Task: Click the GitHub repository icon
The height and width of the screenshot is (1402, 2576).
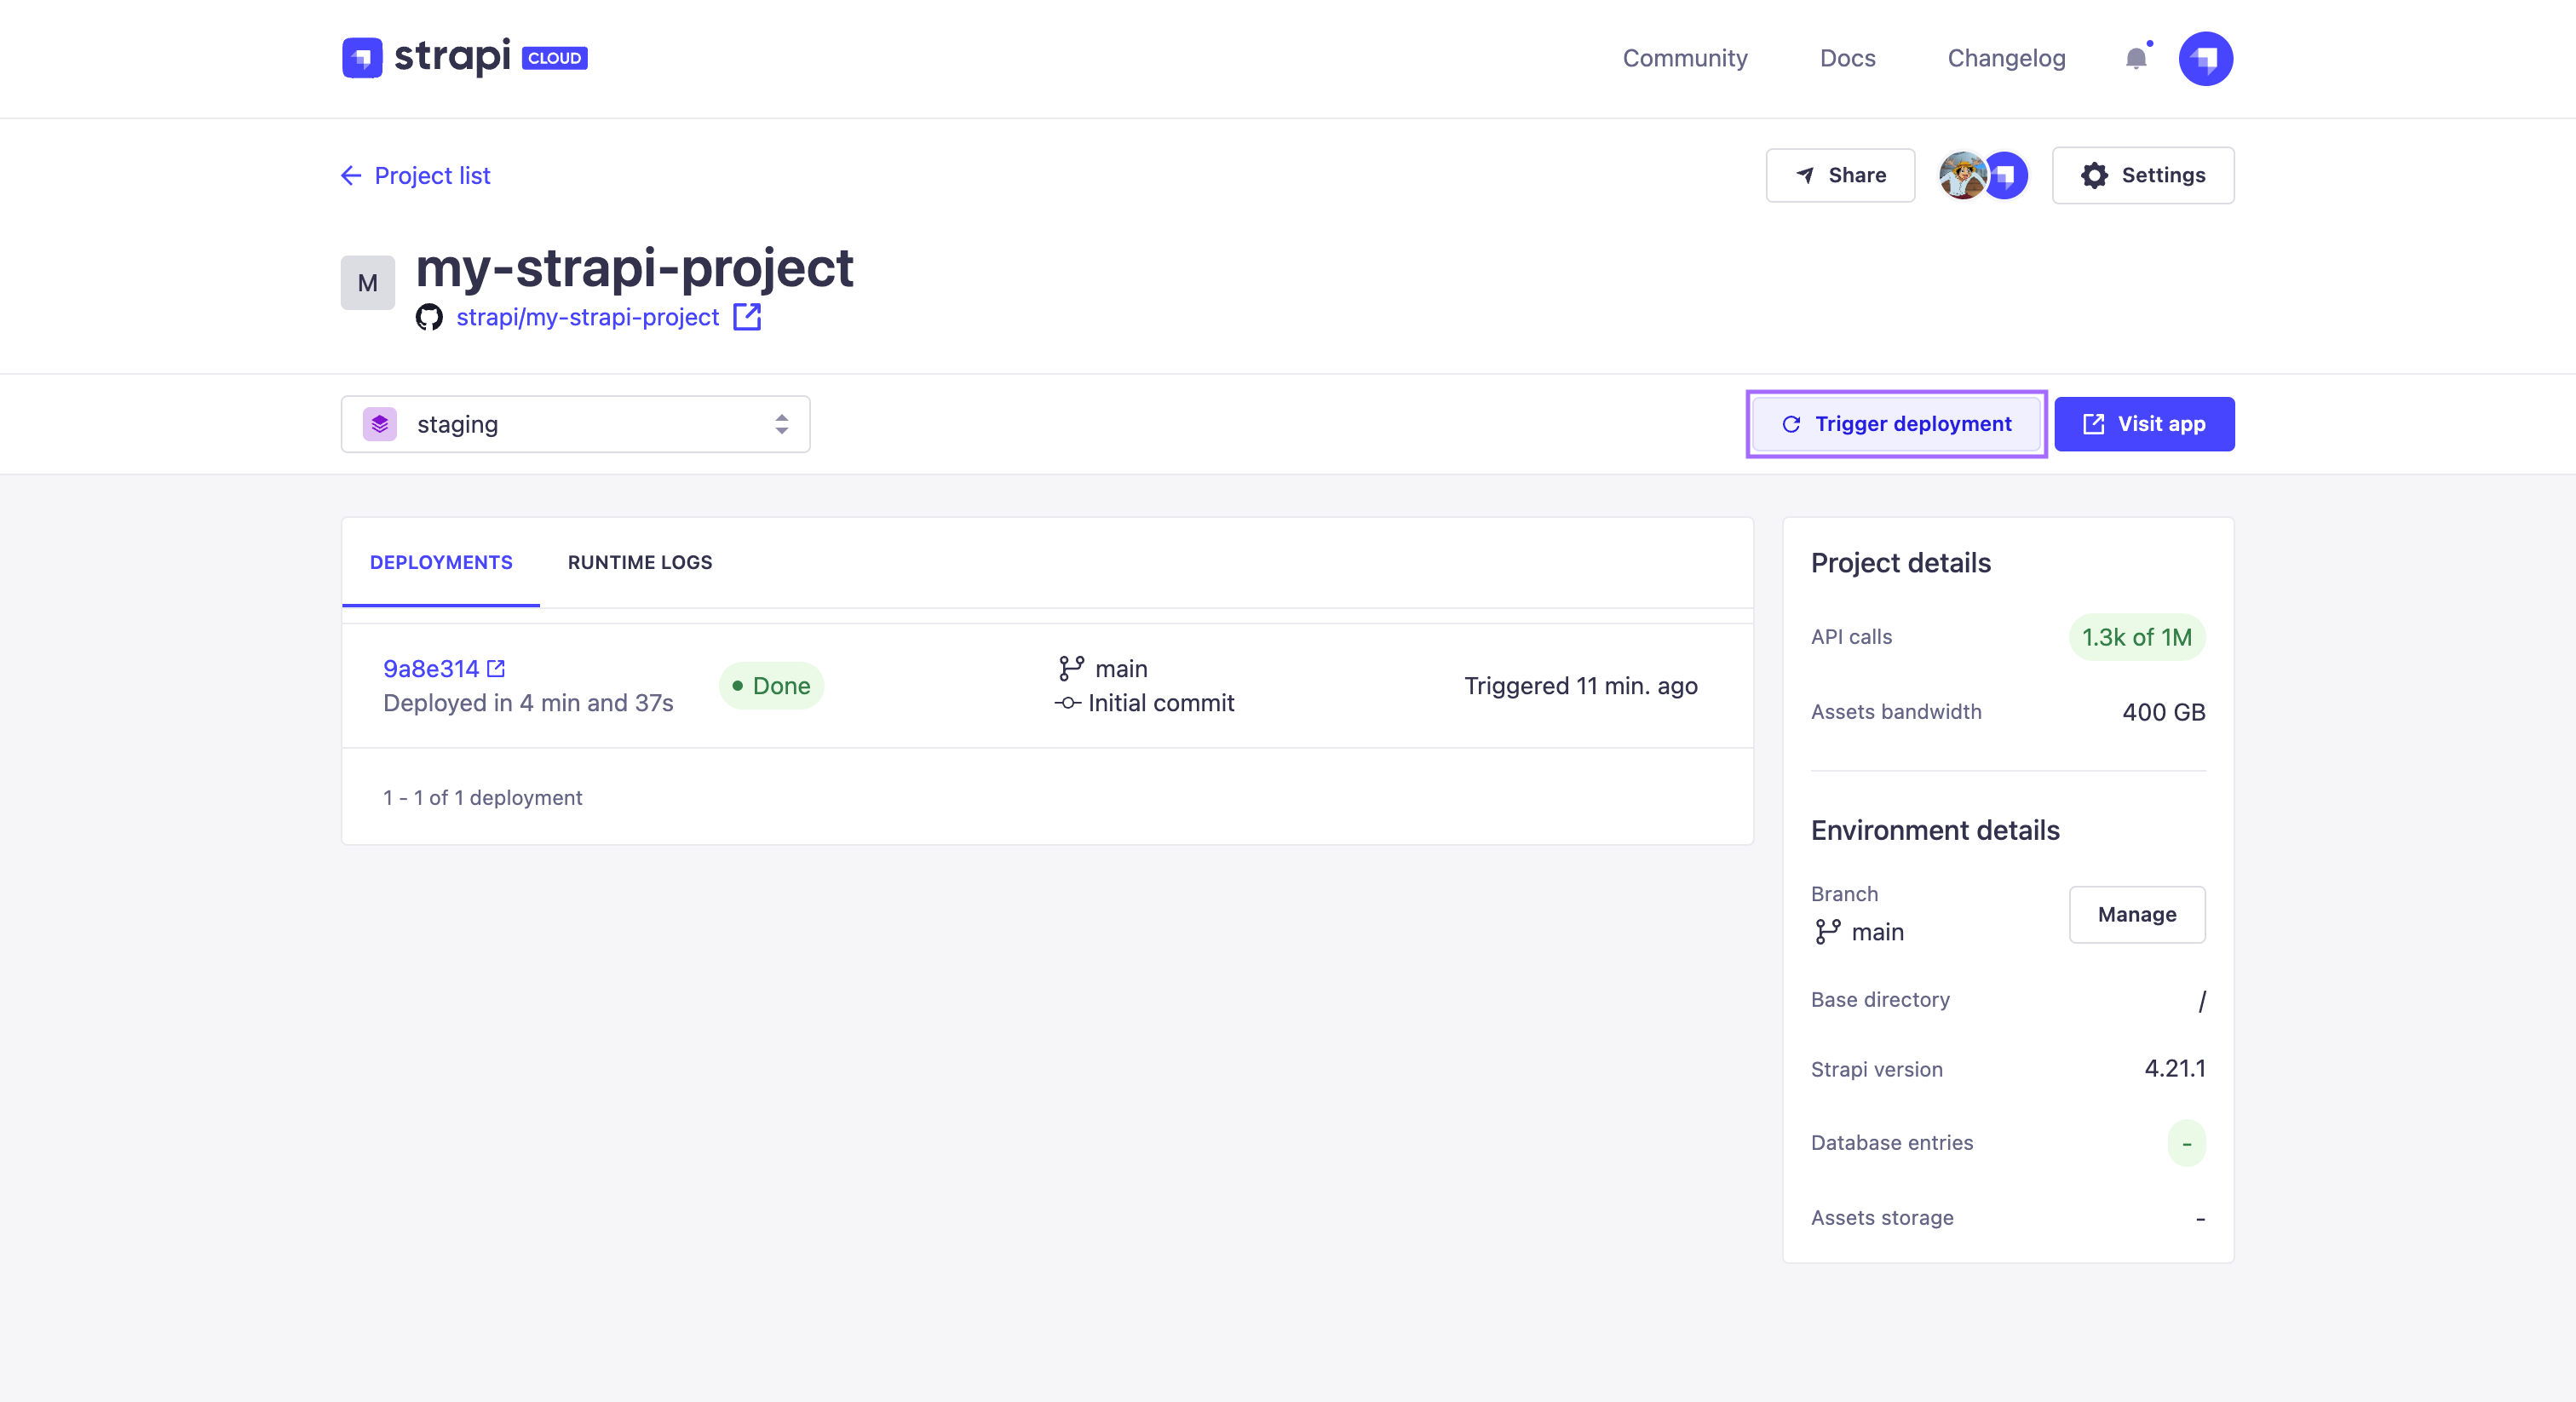Action: coord(429,317)
